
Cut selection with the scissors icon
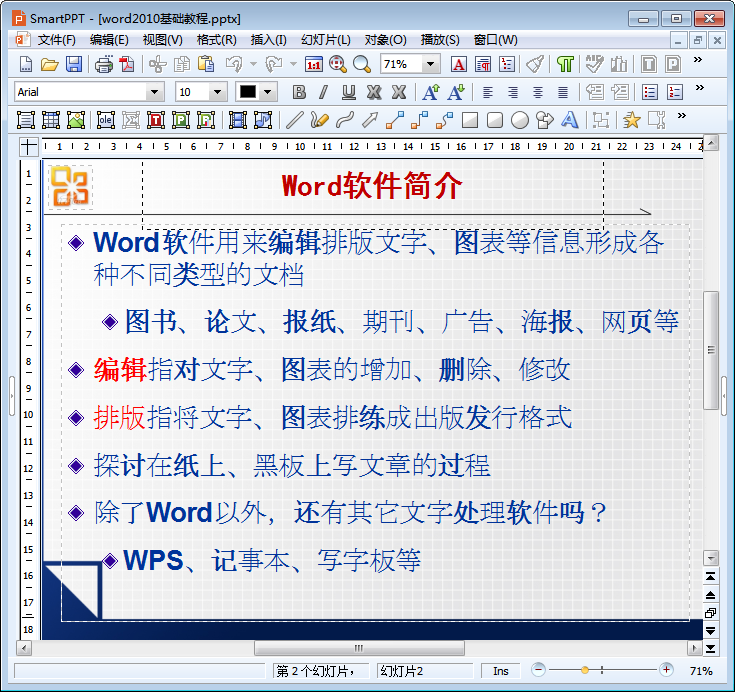tap(158, 64)
